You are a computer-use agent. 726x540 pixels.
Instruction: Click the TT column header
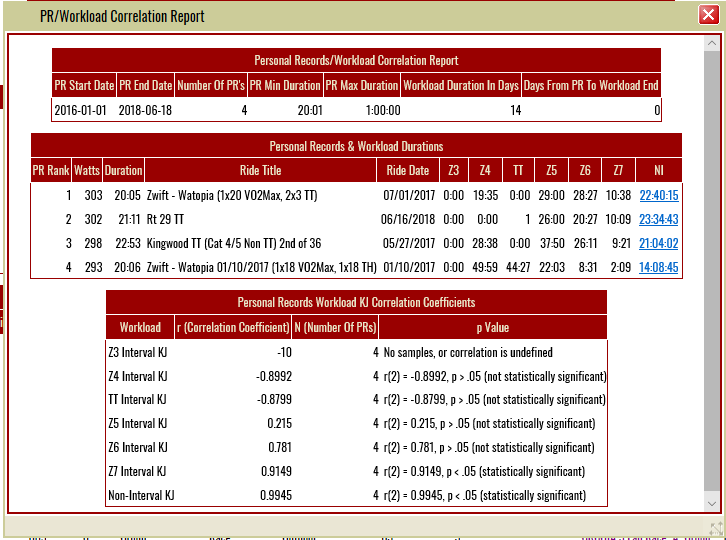(x=518, y=170)
